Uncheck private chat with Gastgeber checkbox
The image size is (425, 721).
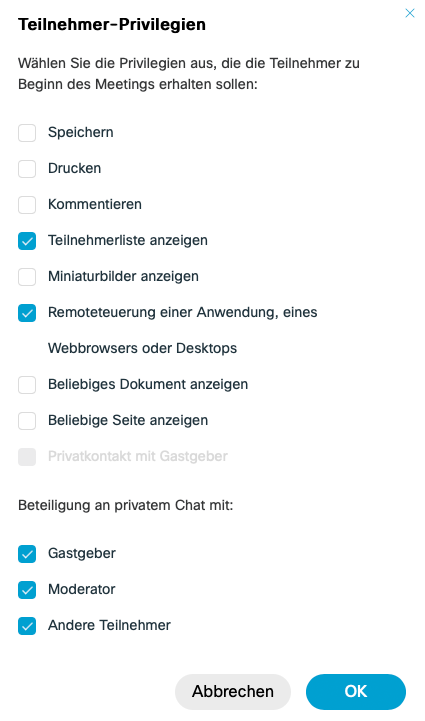pos(27,554)
